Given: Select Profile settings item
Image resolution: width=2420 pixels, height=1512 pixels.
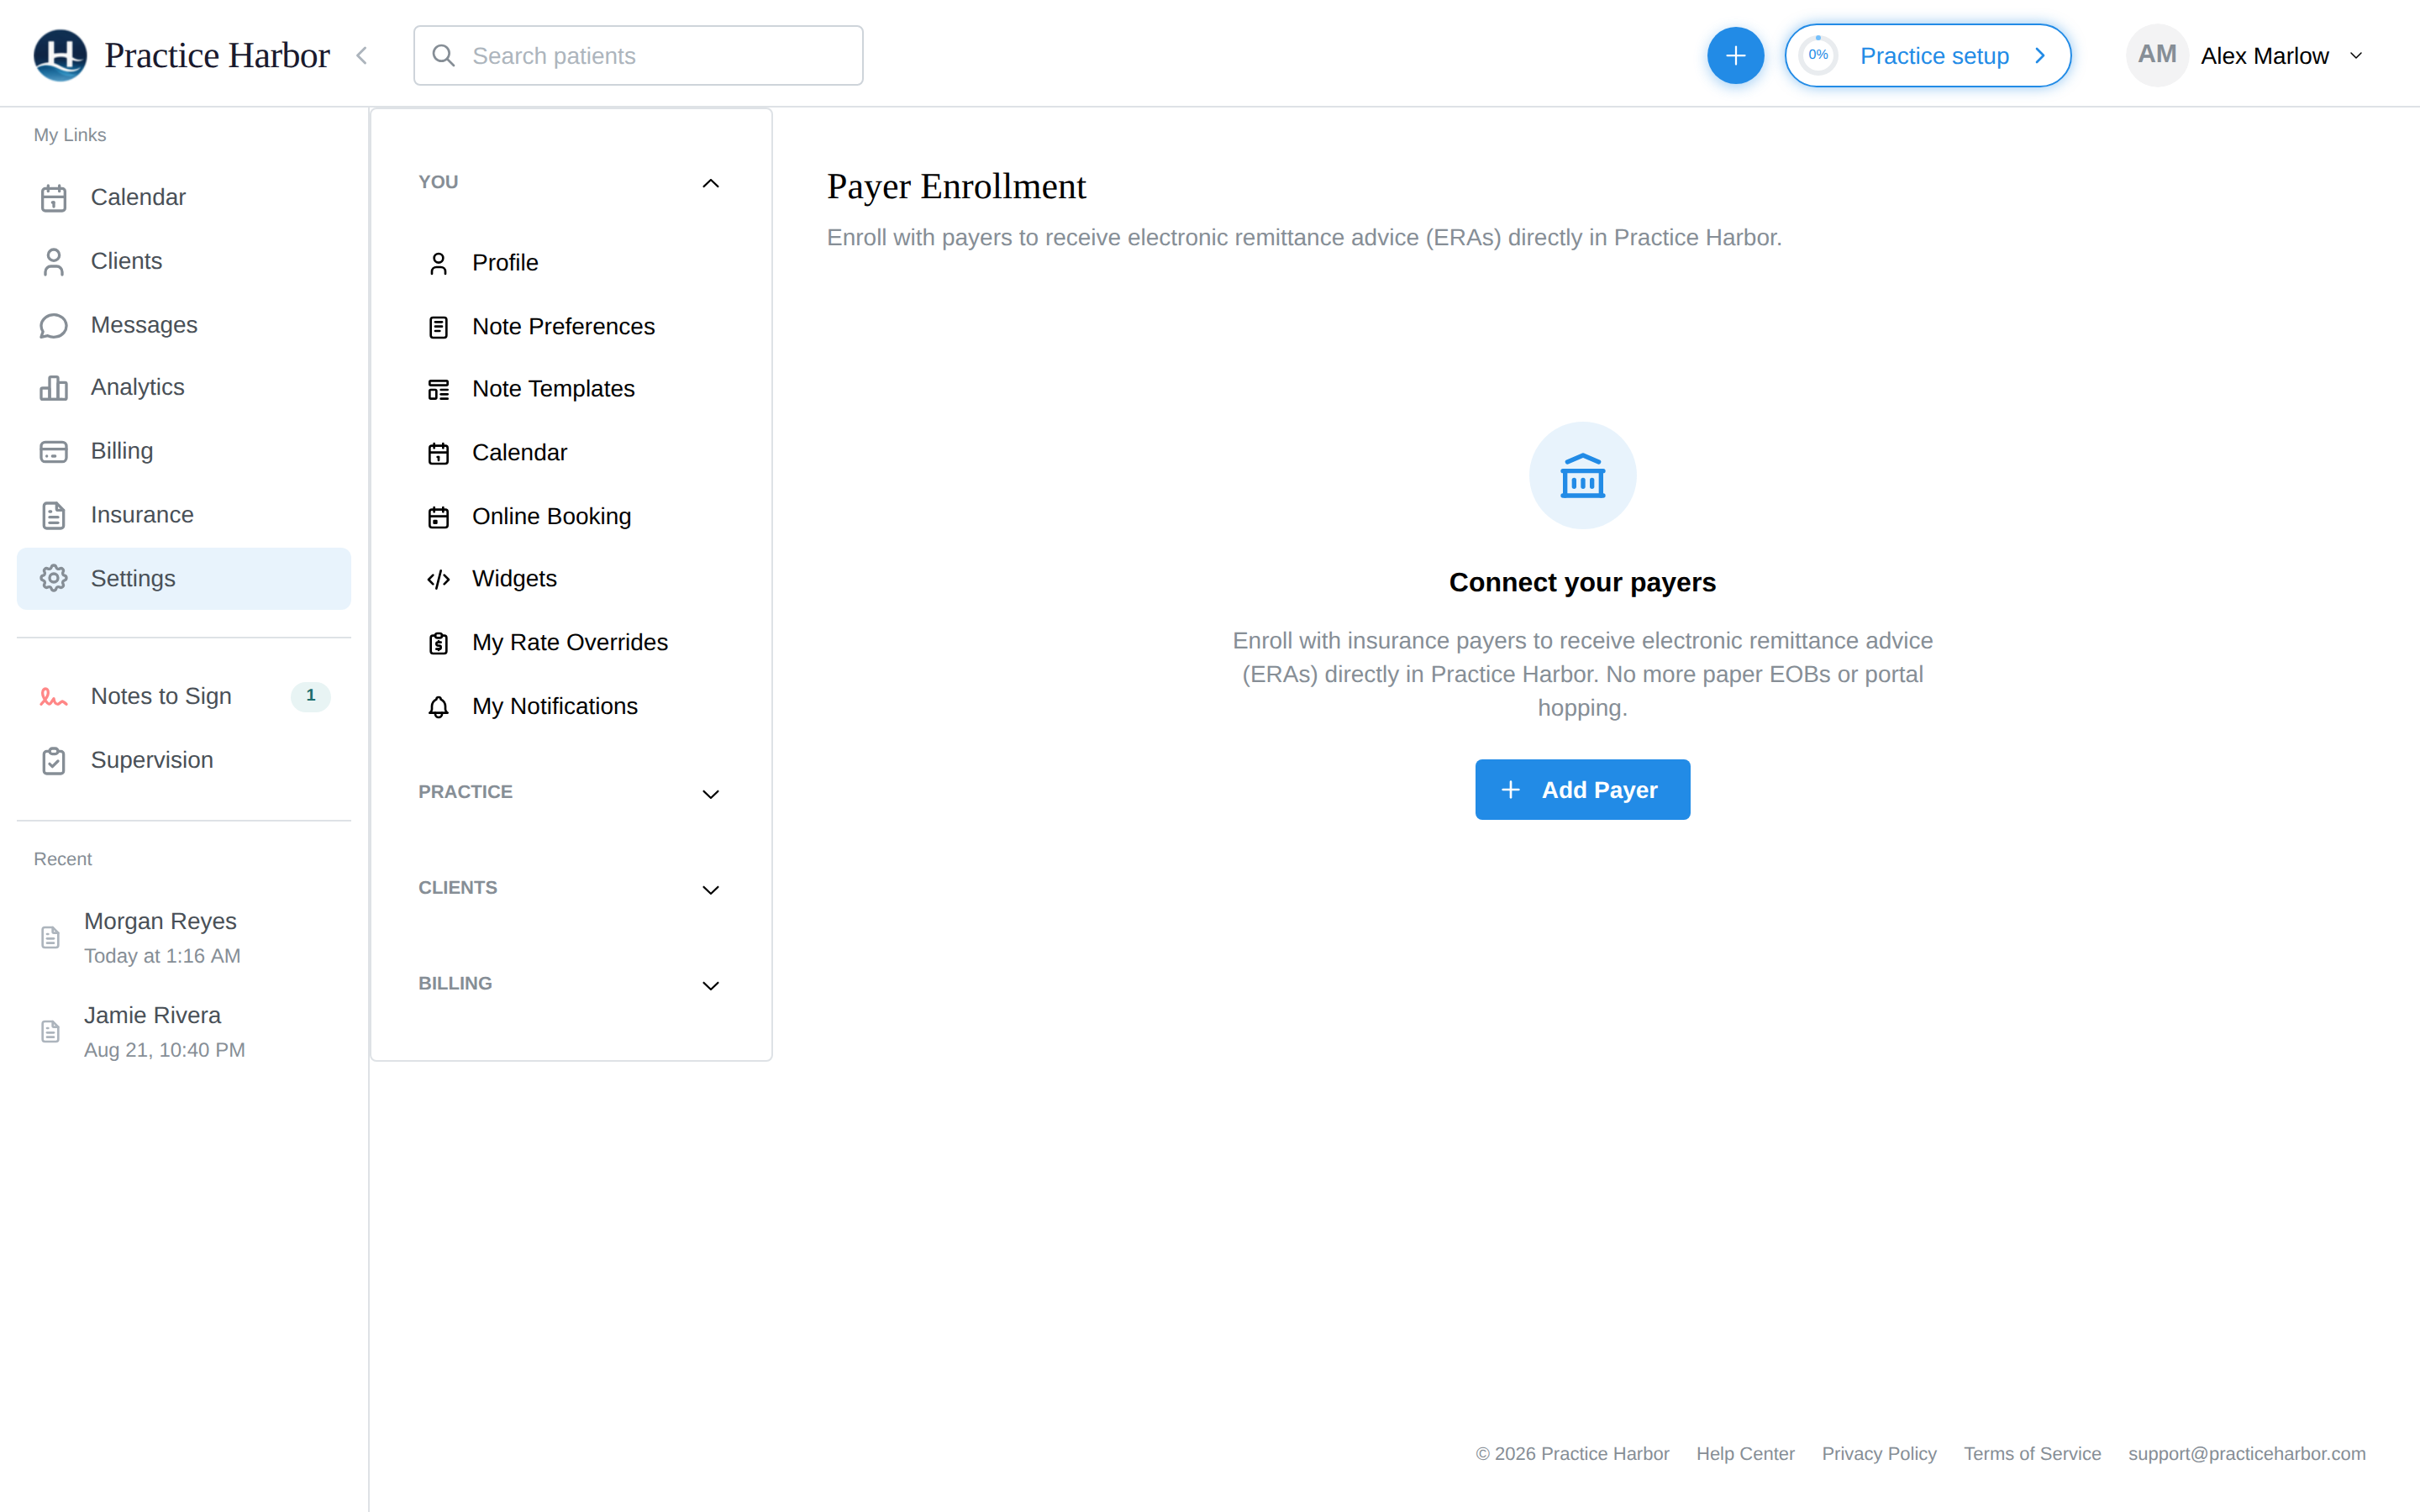Looking at the screenshot, I should point(570,263).
